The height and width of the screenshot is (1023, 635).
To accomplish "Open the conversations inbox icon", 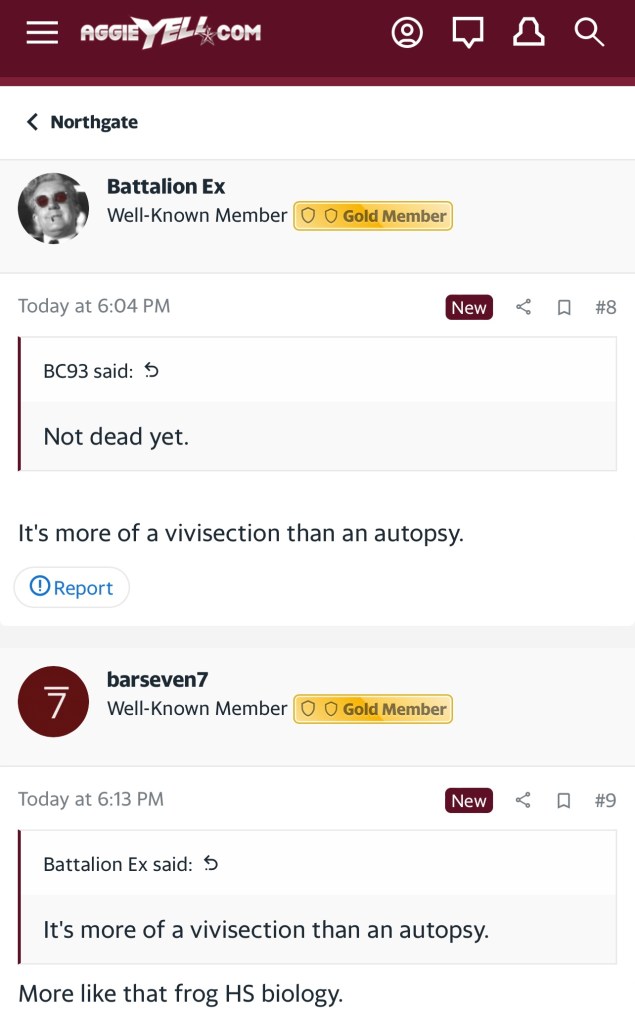I will click(x=467, y=33).
